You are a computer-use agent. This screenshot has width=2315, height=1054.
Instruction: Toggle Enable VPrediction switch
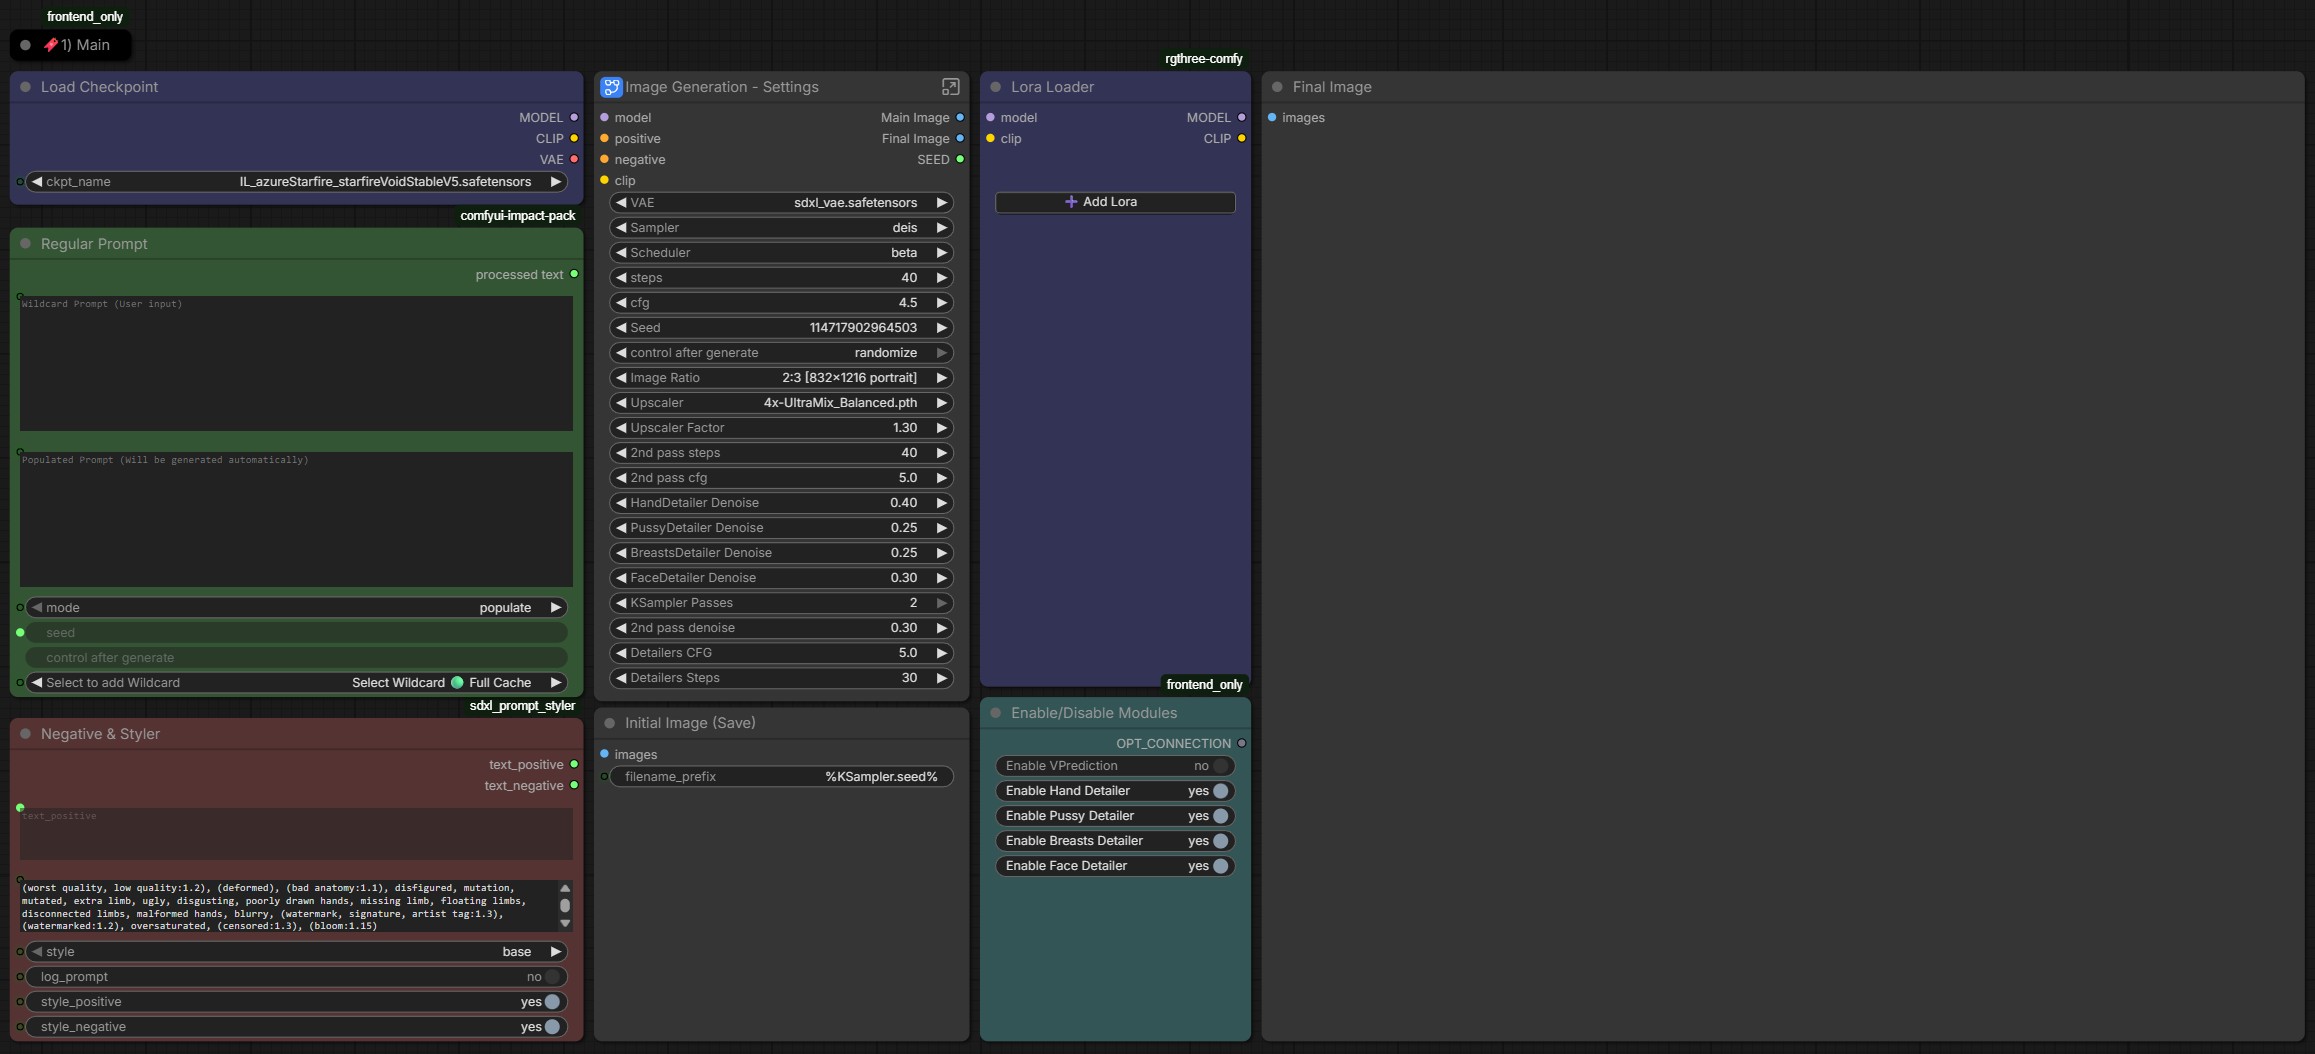[x=1220, y=766]
